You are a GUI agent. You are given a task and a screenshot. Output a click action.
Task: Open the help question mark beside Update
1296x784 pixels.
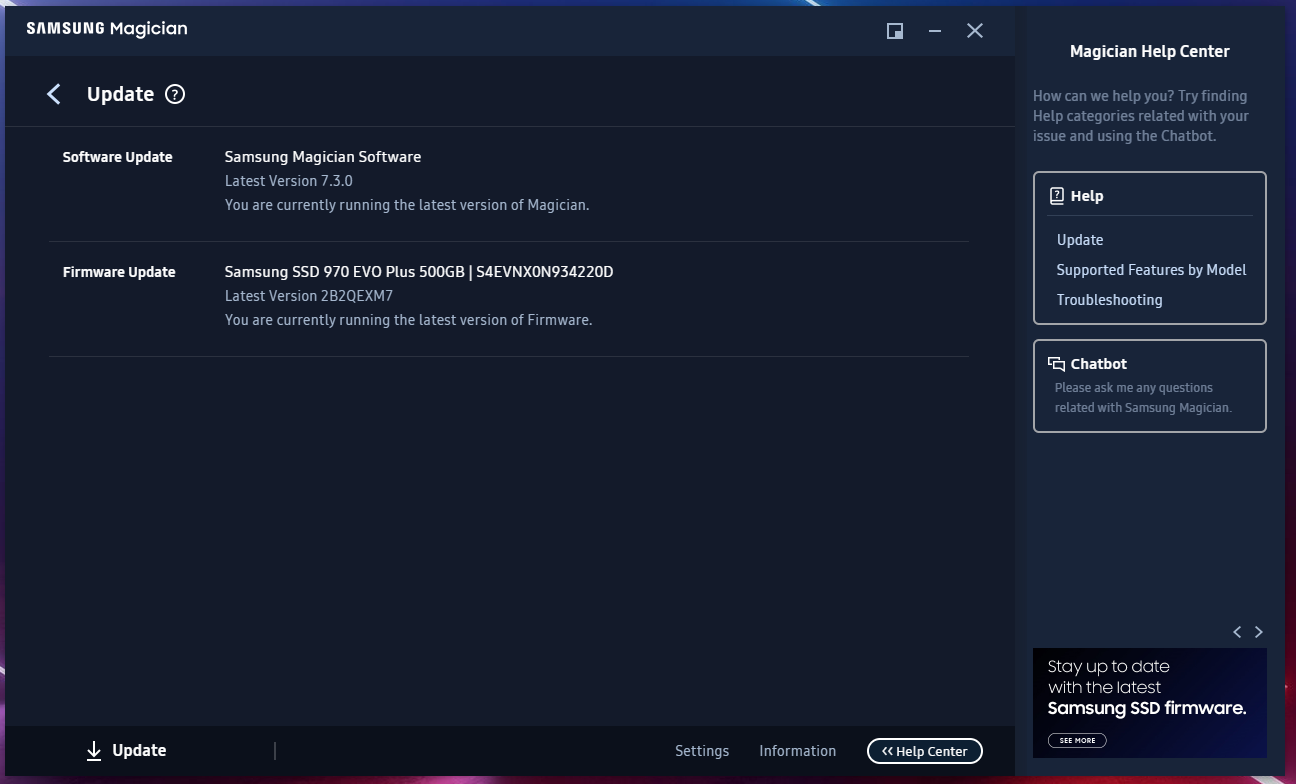(x=175, y=94)
